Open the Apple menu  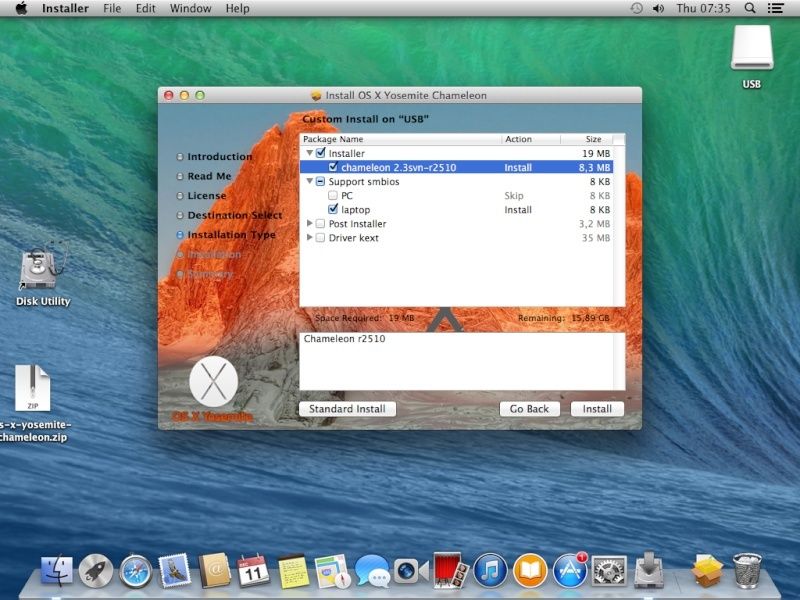pos(21,8)
